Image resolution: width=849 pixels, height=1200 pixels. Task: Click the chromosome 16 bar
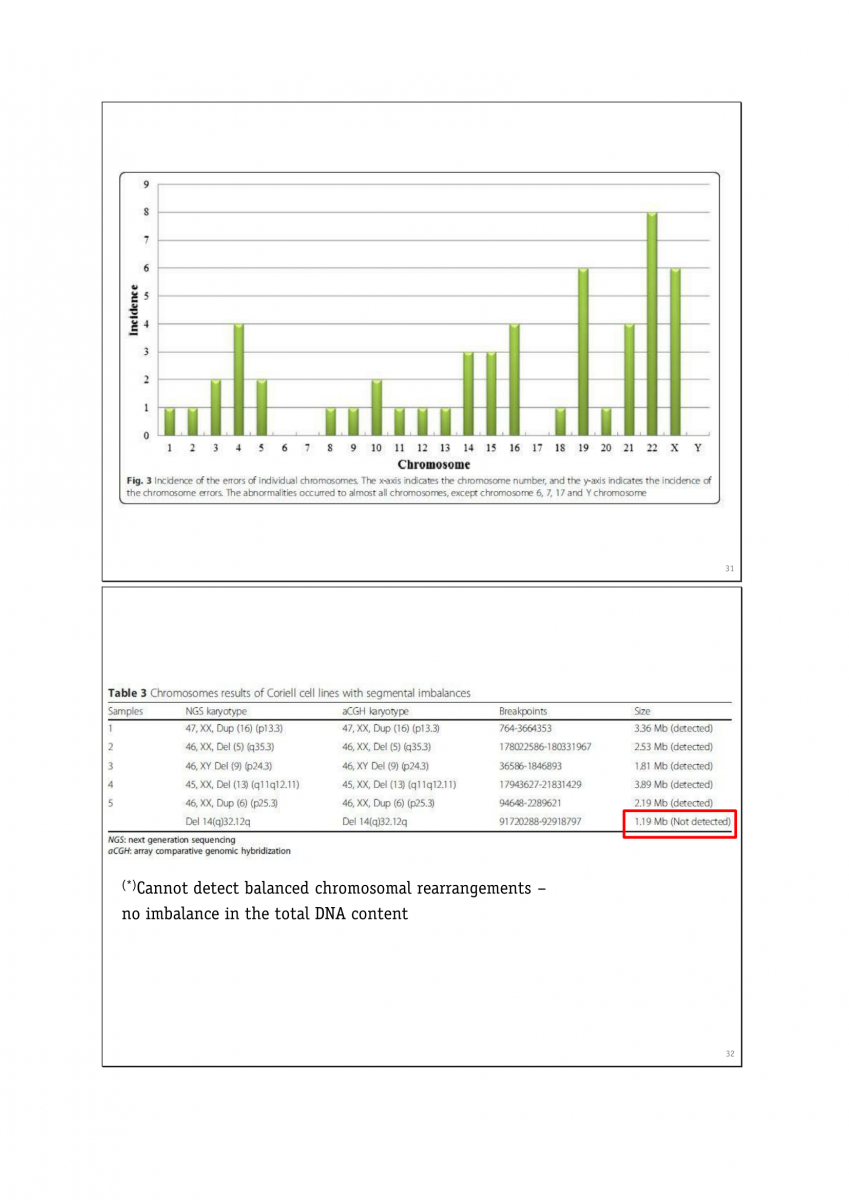[514, 379]
